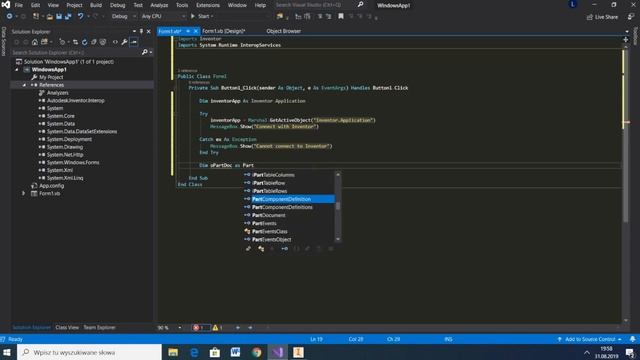
Task: Switch to the Team Explorer panel tab
Action: 100,327
